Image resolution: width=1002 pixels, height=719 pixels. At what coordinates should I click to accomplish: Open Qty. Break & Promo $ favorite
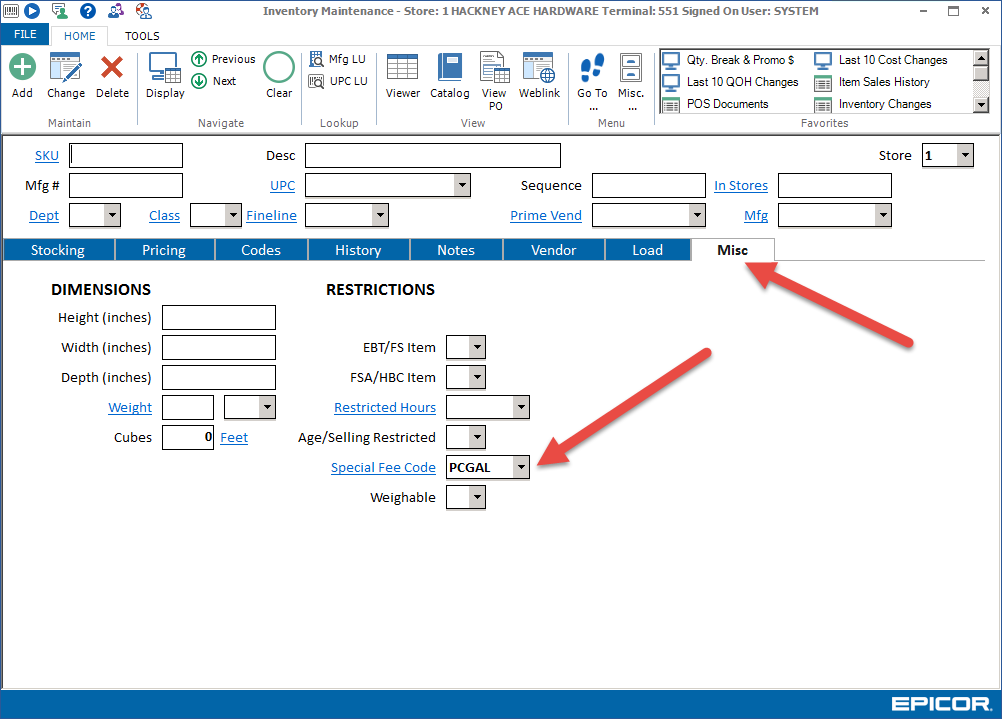pos(728,60)
